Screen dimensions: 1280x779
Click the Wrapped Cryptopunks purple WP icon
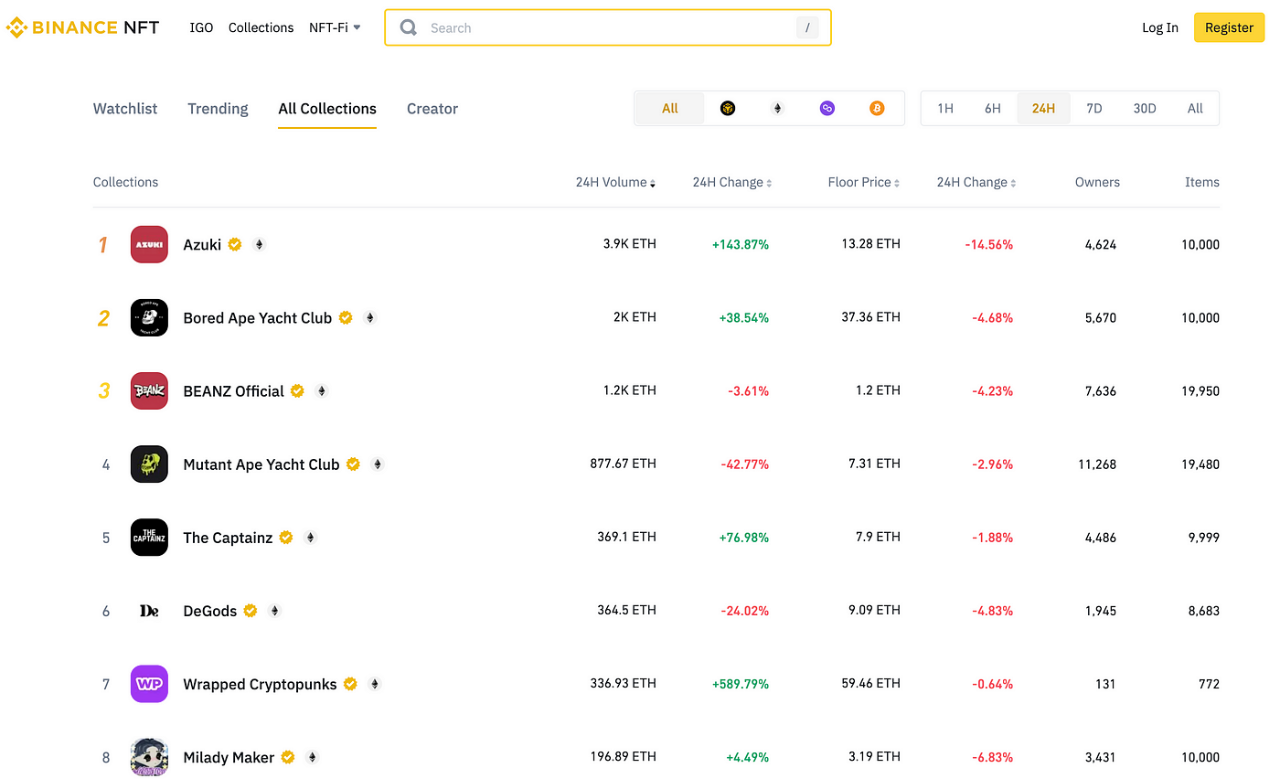(149, 684)
